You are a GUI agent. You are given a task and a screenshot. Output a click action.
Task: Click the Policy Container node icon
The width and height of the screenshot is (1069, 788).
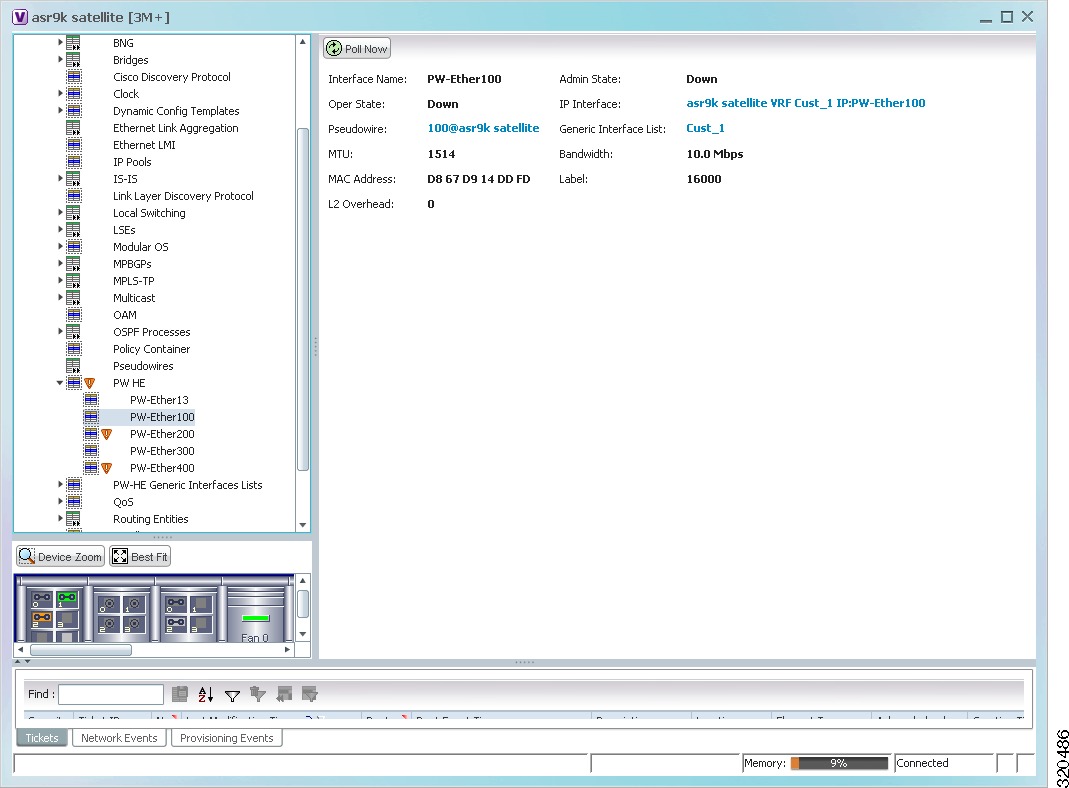74,349
